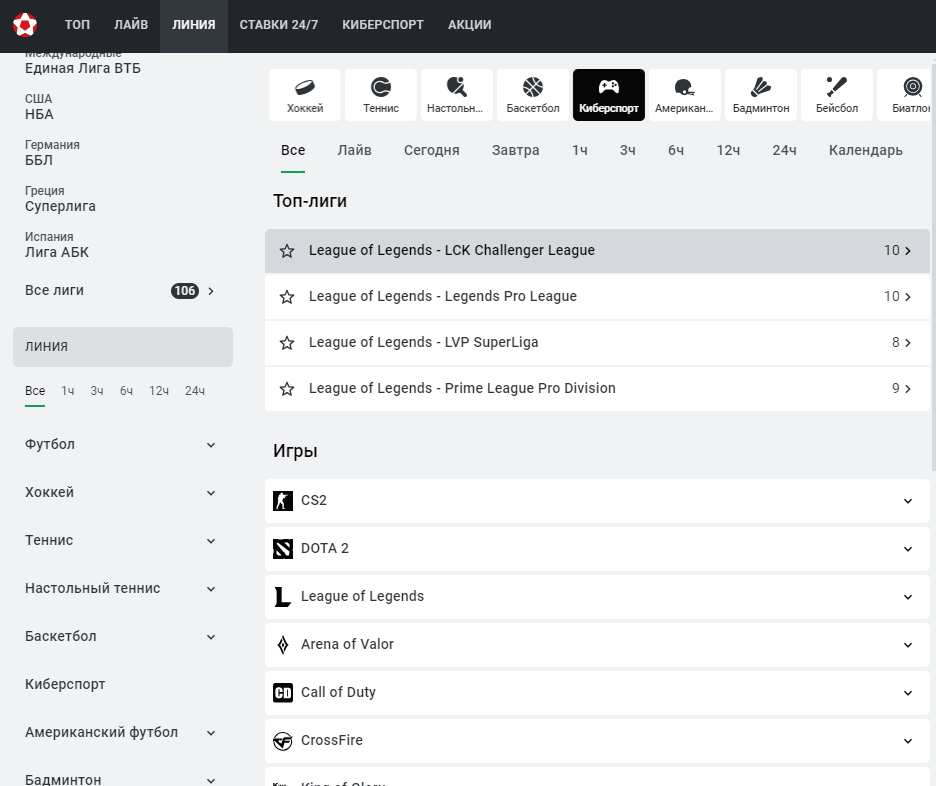Select the main 12ч time filter
Screen dimensions: 936x786
click(x=728, y=150)
